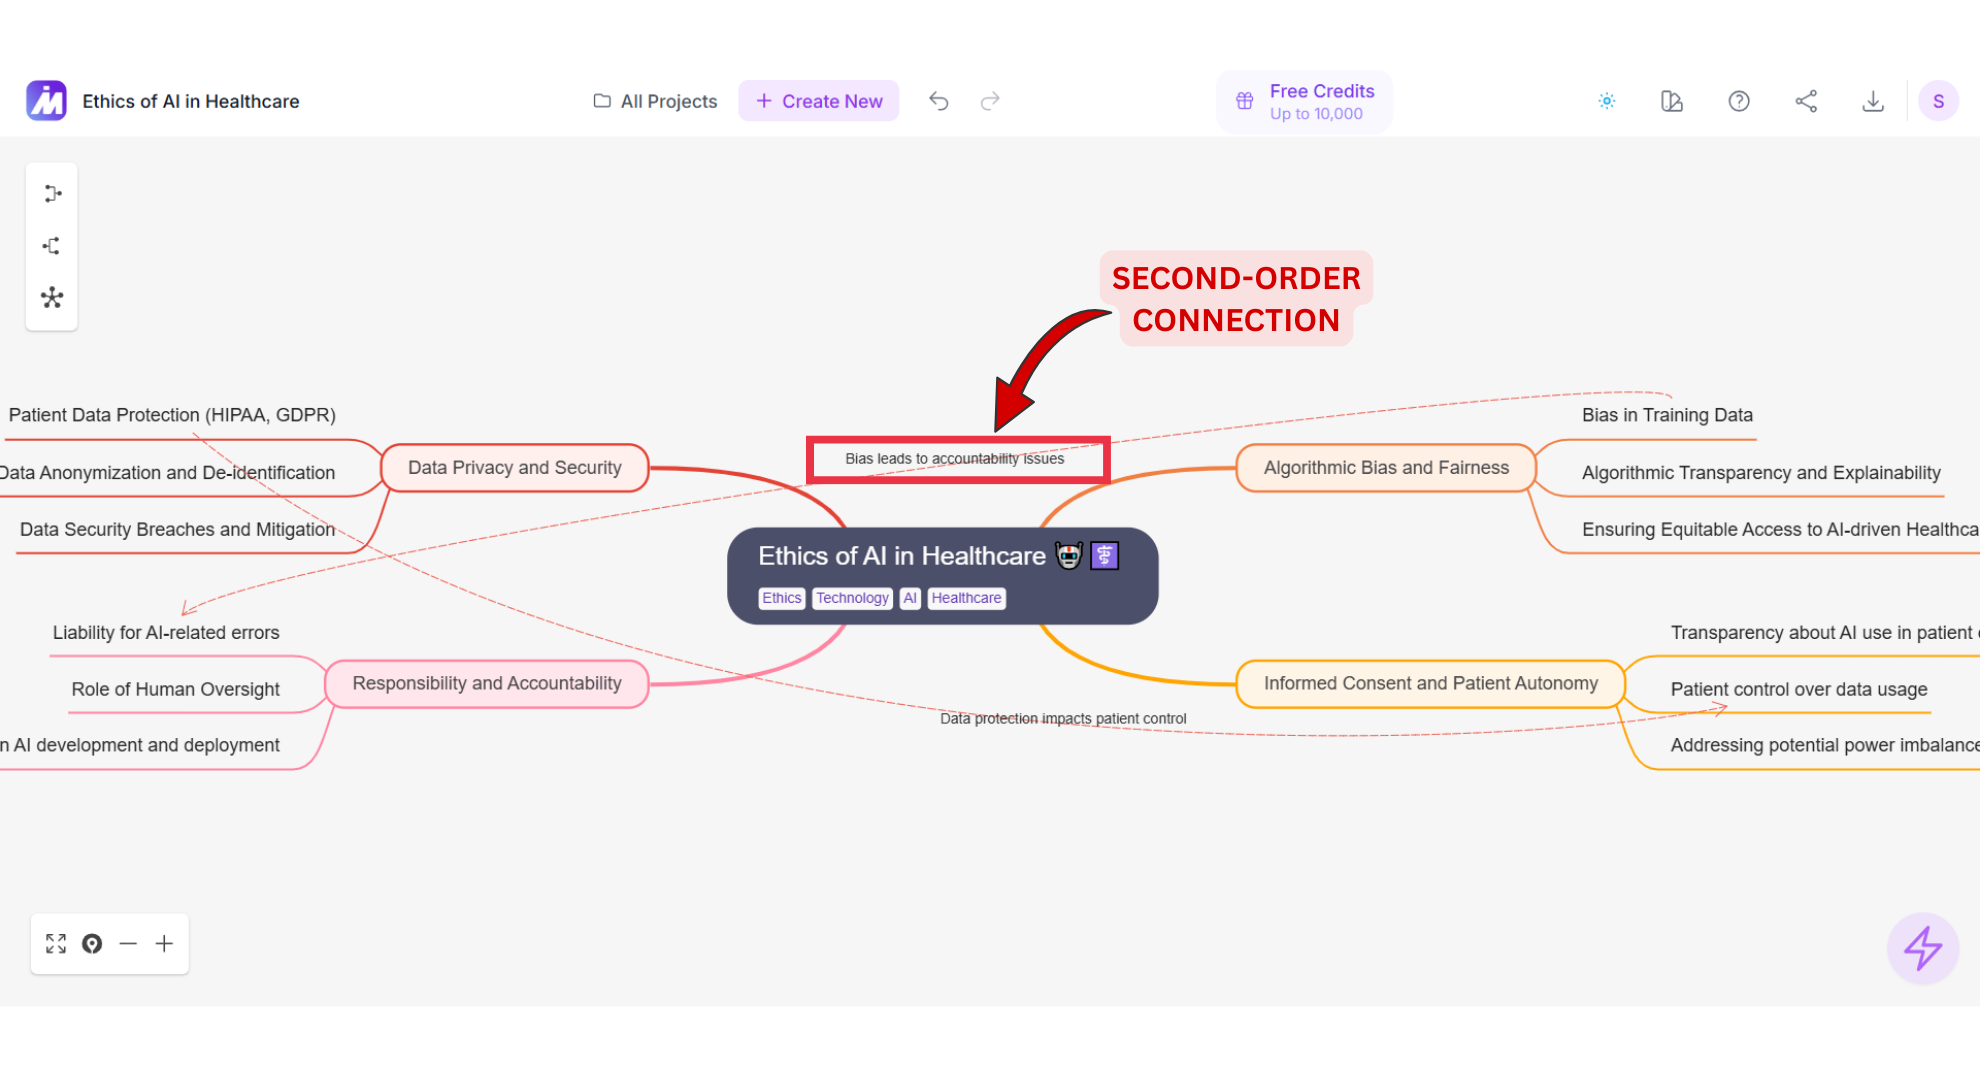The width and height of the screenshot is (1980, 1080).
Task: Select the Algorithmic Bias and Fairness node
Action: (x=1385, y=468)
